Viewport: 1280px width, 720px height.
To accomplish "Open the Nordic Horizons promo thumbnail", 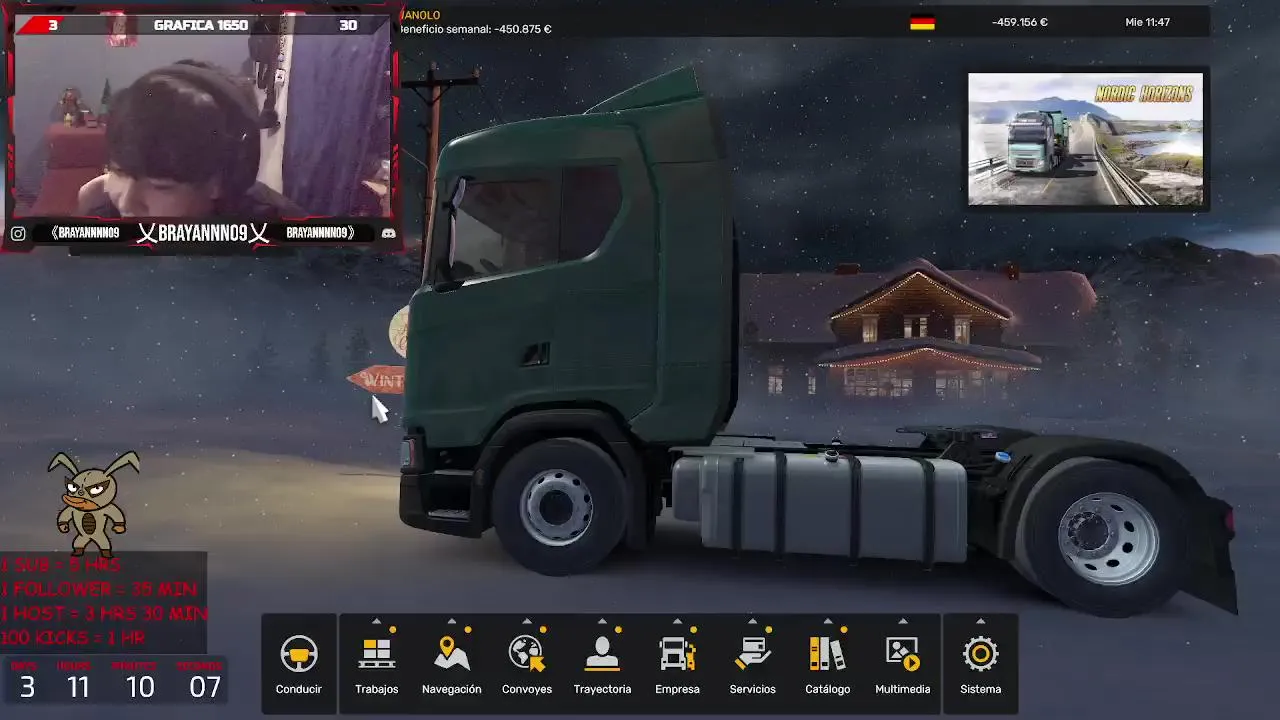I will 1086,139.
